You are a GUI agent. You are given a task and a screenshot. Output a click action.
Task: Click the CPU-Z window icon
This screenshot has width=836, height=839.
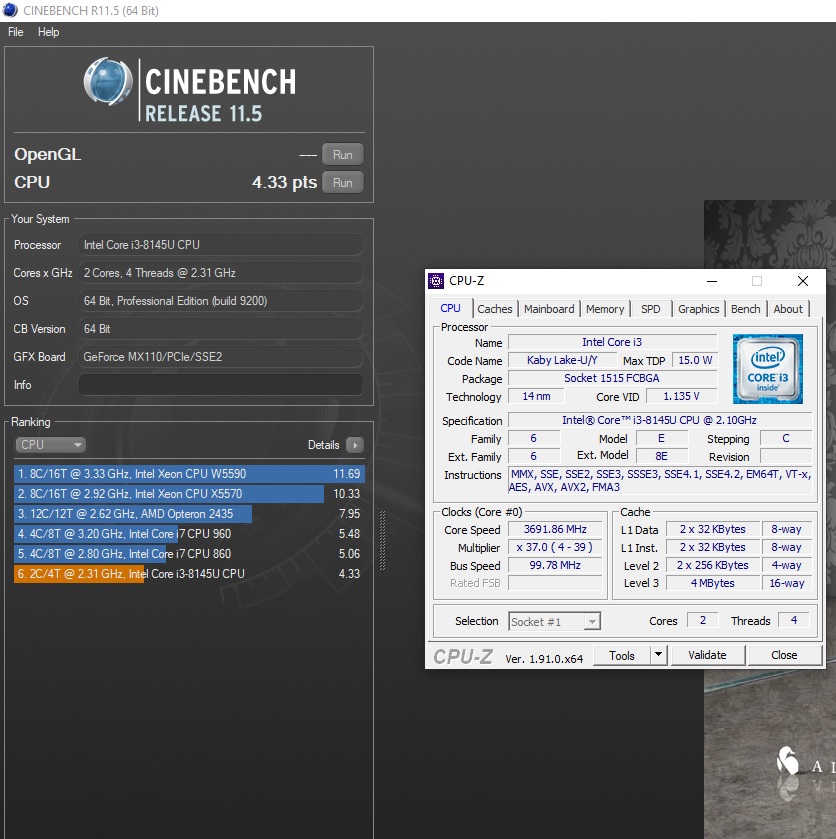pos(436,280)
